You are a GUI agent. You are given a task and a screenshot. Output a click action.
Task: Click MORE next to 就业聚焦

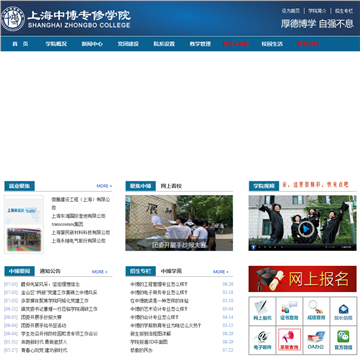click(x=104, y=186)
